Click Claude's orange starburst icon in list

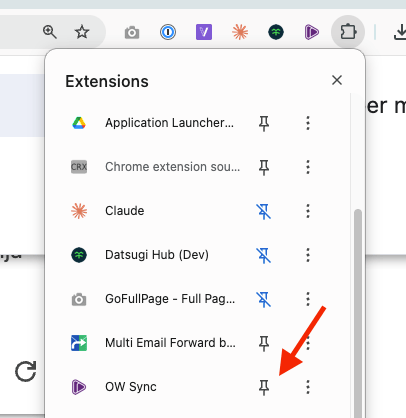pyautogui.click(x=79, y=211)
